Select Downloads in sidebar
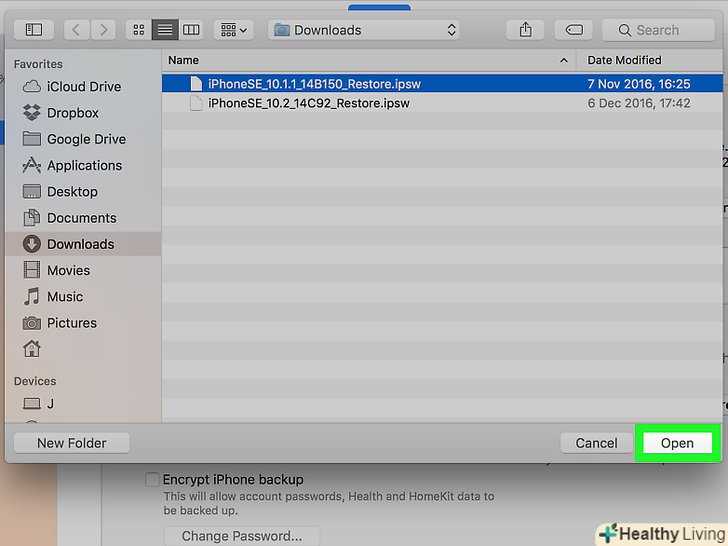728x546 pixels. 84,244
